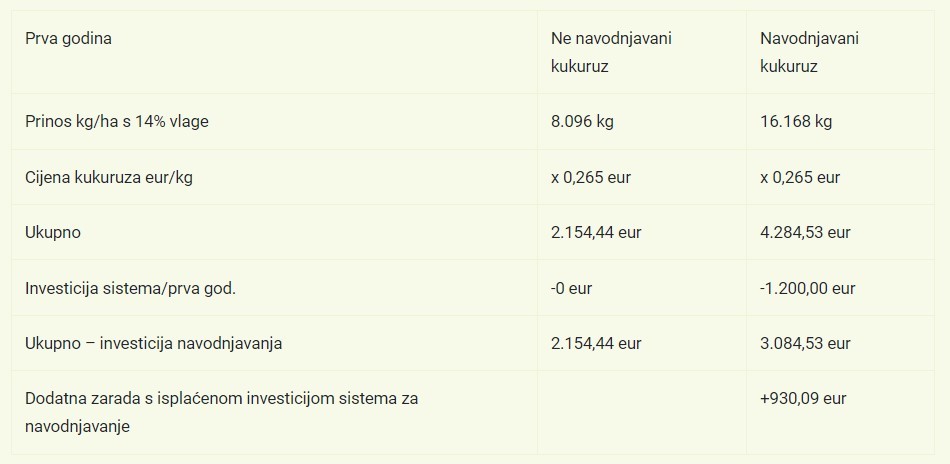Select the -0 eur investment value
Image resolution: width=950 pixels, height=464 pixels.
tap(571, 288)
